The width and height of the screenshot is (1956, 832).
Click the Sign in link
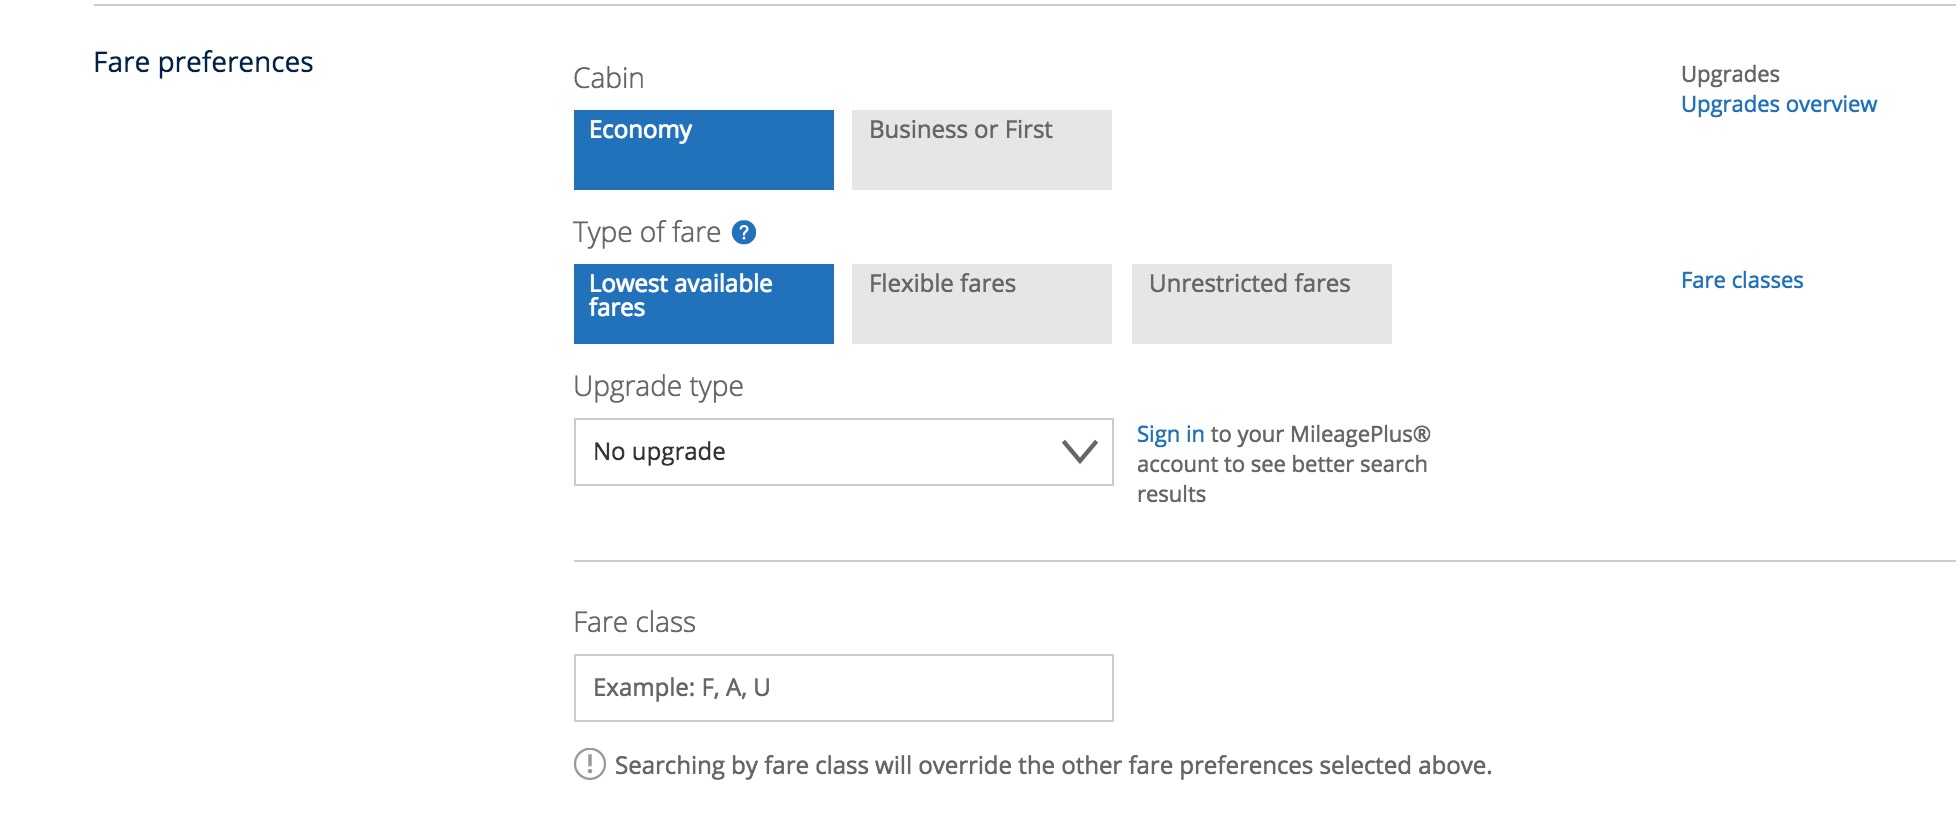pos(1170,435)
